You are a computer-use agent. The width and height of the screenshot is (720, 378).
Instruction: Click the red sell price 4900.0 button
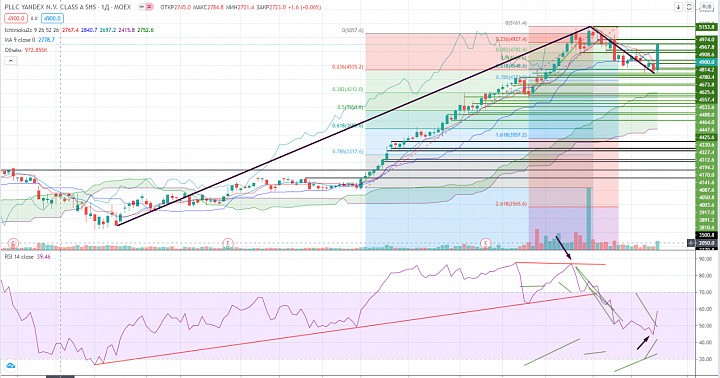[x=16, y=18]
